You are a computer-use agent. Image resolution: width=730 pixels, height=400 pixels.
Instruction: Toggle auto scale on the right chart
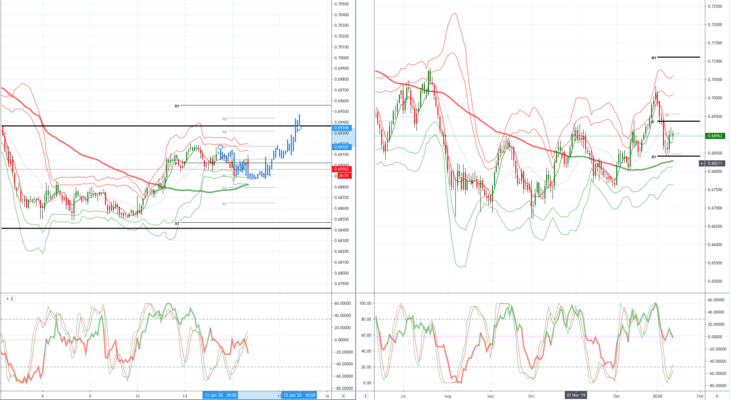[x=717, y=396]
